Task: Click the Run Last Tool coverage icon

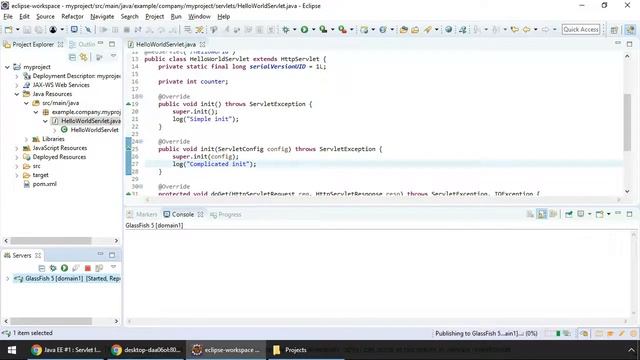Action: point(323,29)
